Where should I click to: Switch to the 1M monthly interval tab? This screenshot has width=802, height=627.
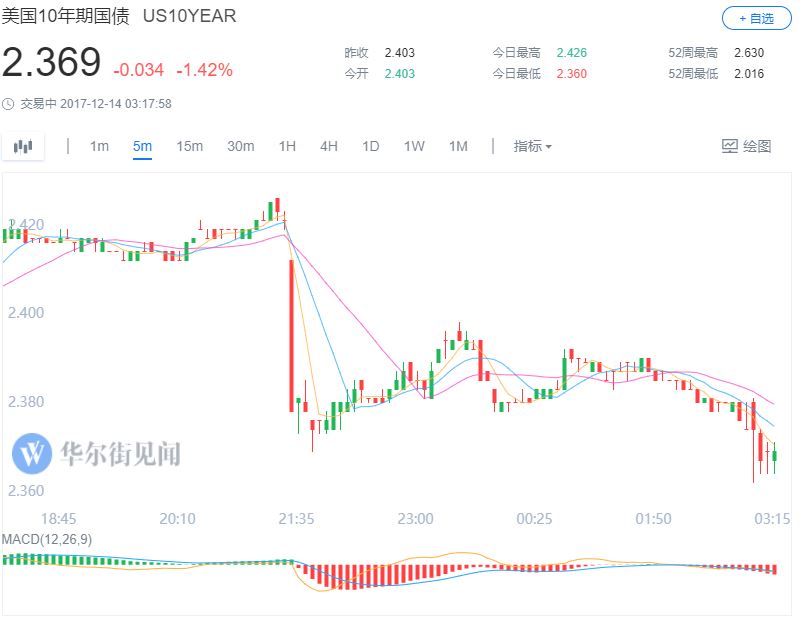pyautogui.click(x=458, y=147)
